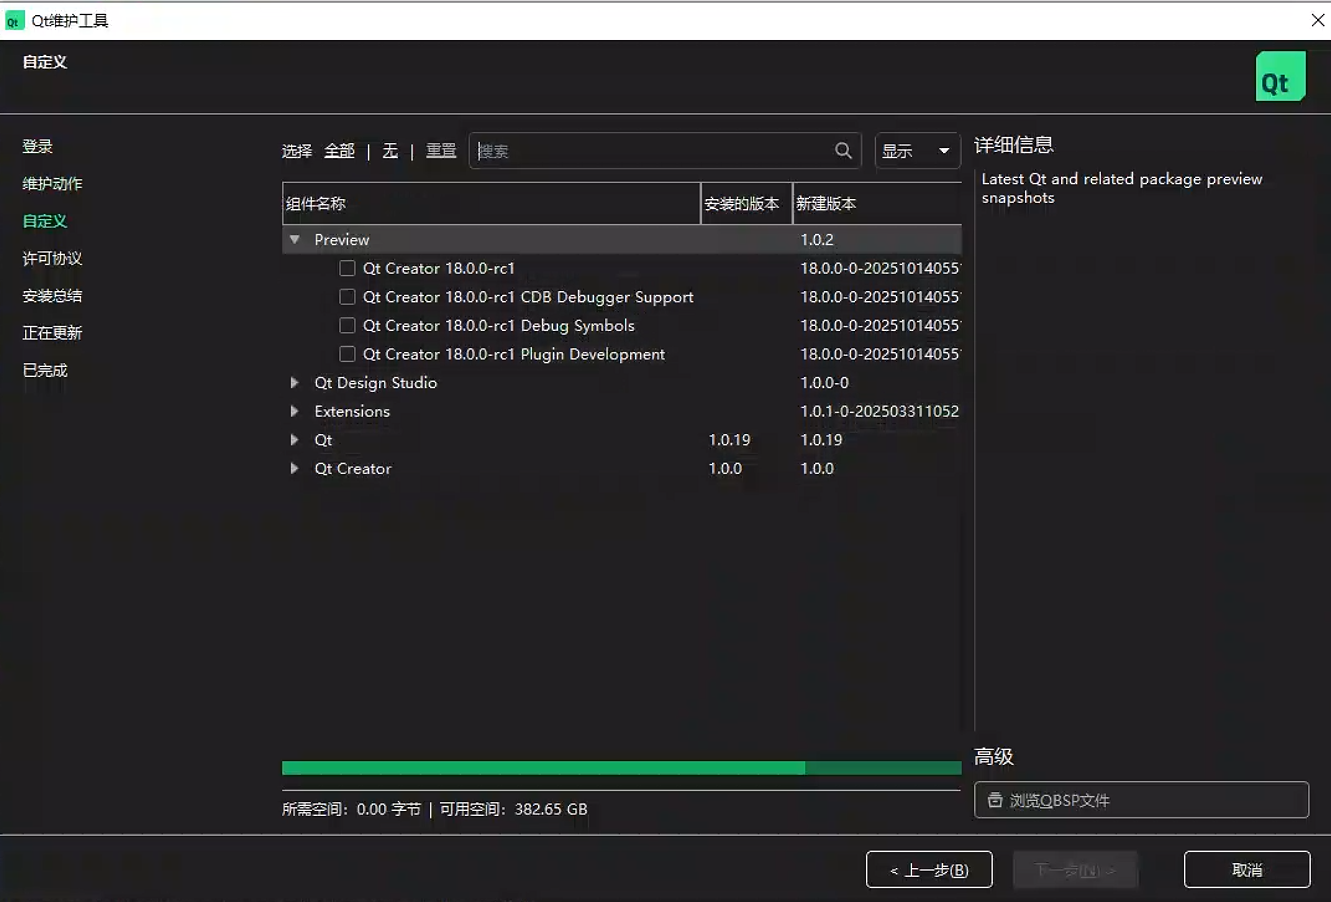
Task: Select the Preview row label
Action: (342, 240)
